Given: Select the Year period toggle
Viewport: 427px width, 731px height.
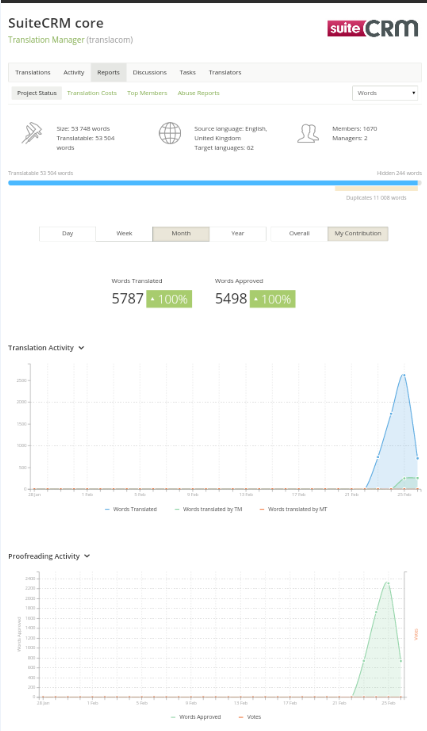Looking at the screenshot, I should (238, 233).
